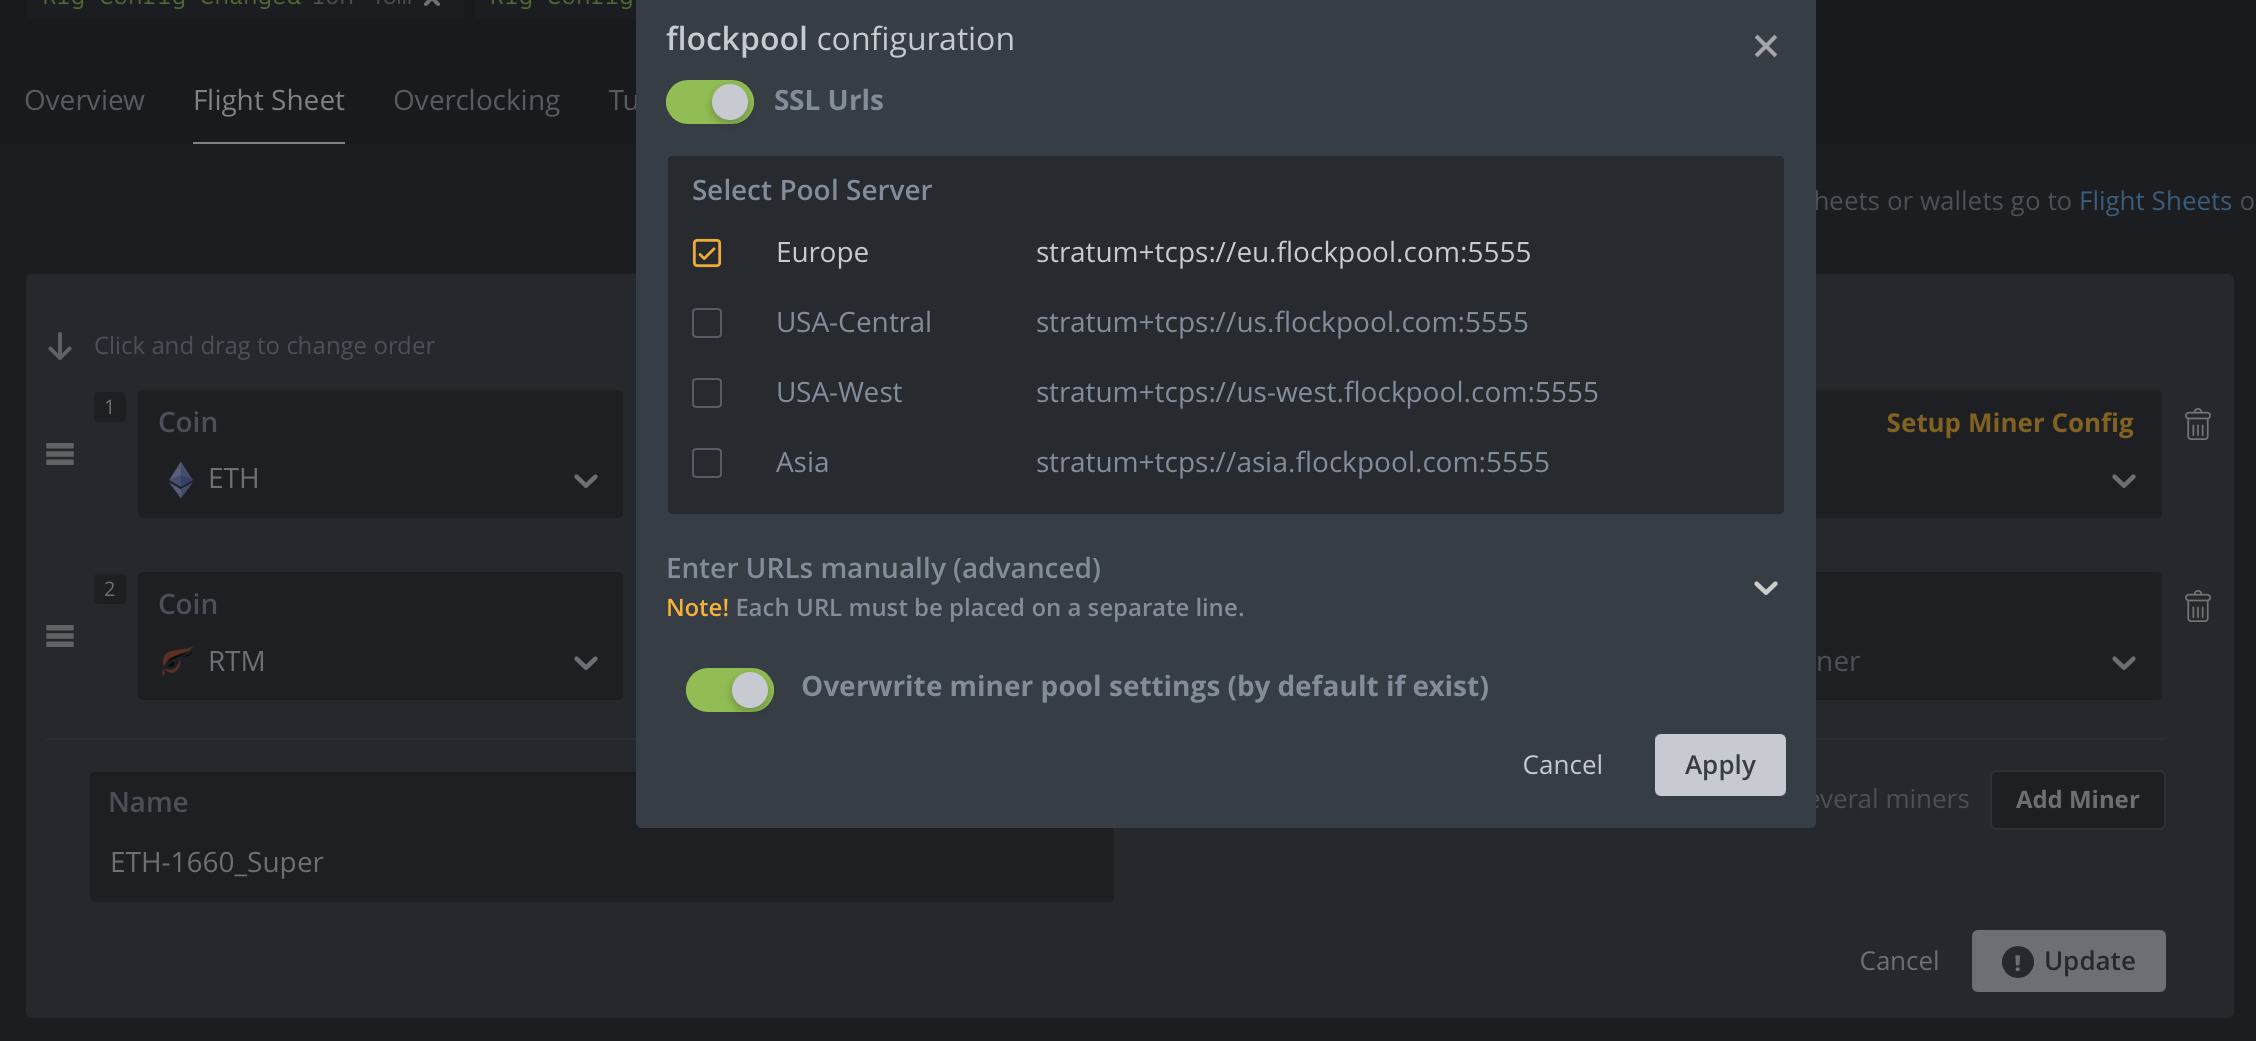This screenshot has width=2256, height=1041.
Task: Click the RTM coin logo icon
Action: click(177, 661)
